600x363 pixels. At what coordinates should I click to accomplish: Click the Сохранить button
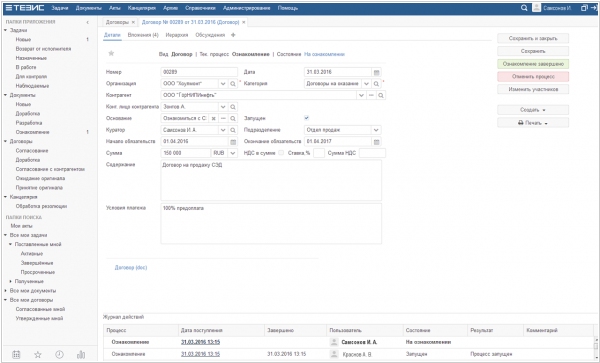pyautogui.click(x=533, y=51)
